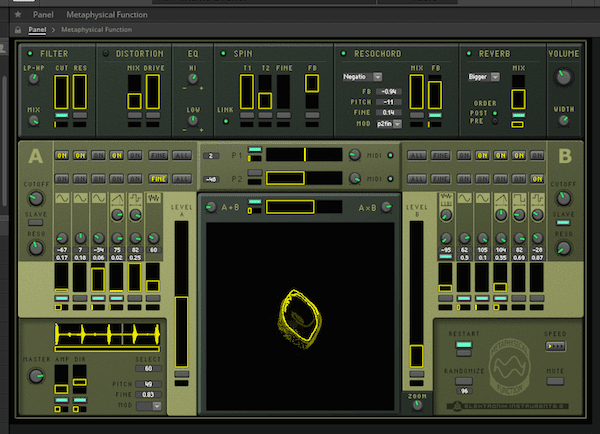Toggle section B Slave switch
Screen dimensions: 600x434
click(x=563, y=222)
